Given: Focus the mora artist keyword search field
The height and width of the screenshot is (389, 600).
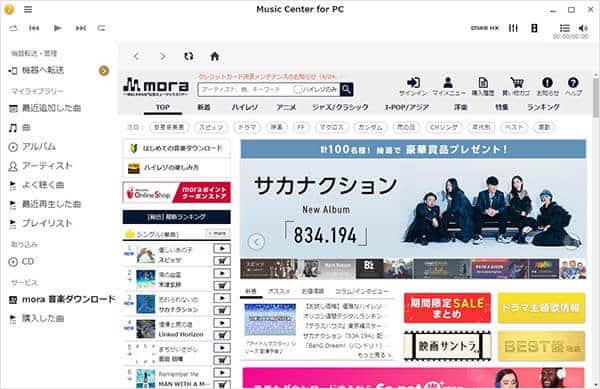Looking at the screenshot, I should (245, 90).
